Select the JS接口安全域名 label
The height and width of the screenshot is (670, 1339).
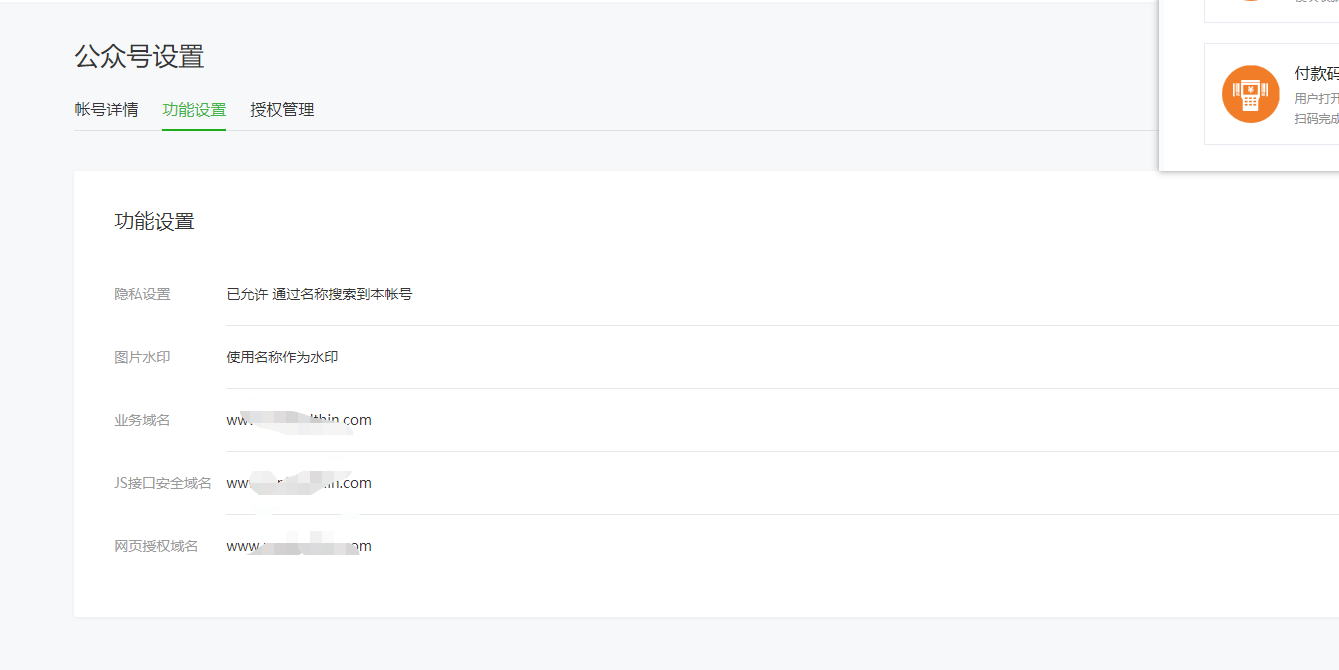click(x=163, y=483)
